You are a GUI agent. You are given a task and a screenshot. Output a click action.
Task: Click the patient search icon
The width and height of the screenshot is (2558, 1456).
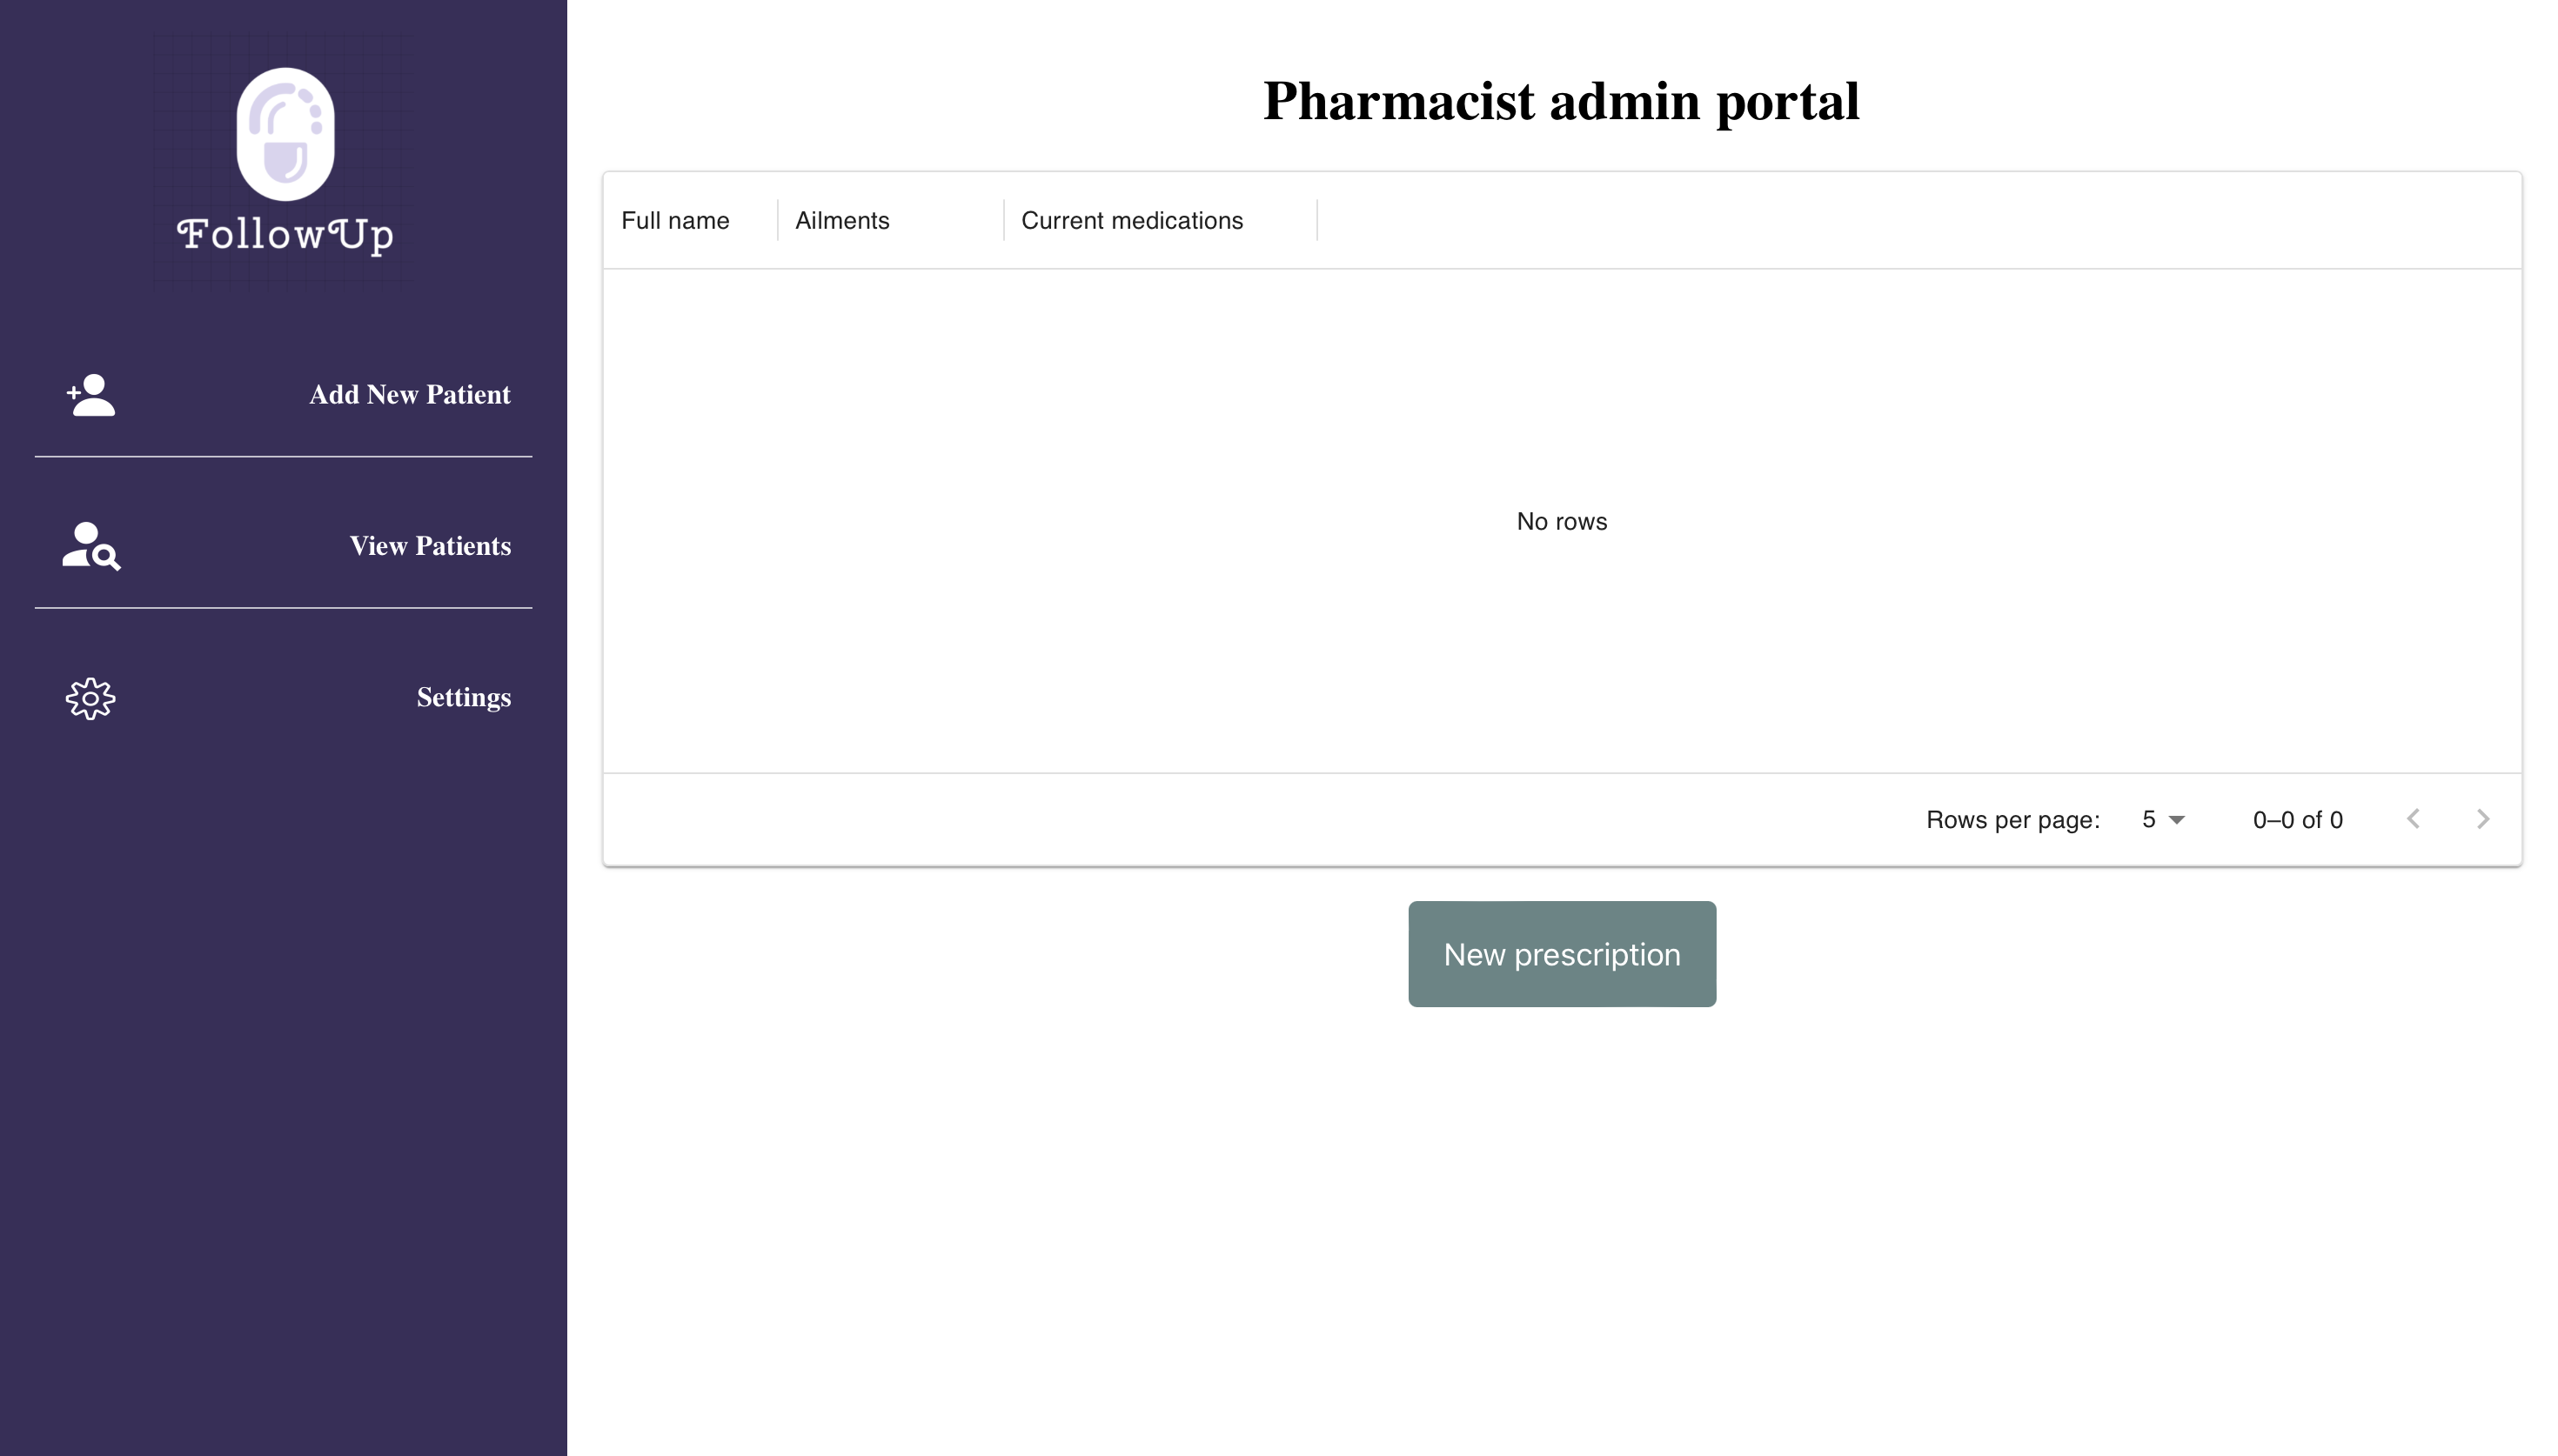click(x=91, y=546)
